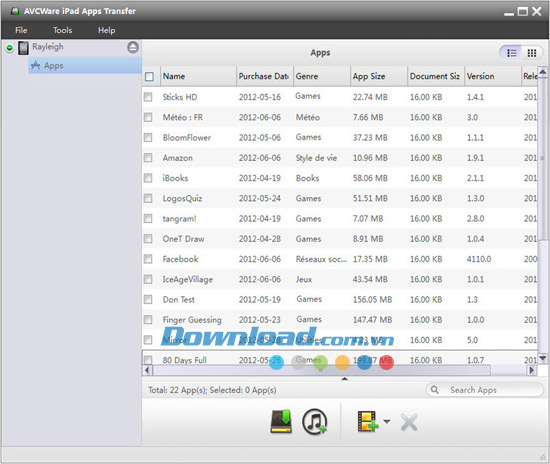Check the Sticks HD checkbox
The height and width of the screenshot is (464, 550).
pos(148,97)
